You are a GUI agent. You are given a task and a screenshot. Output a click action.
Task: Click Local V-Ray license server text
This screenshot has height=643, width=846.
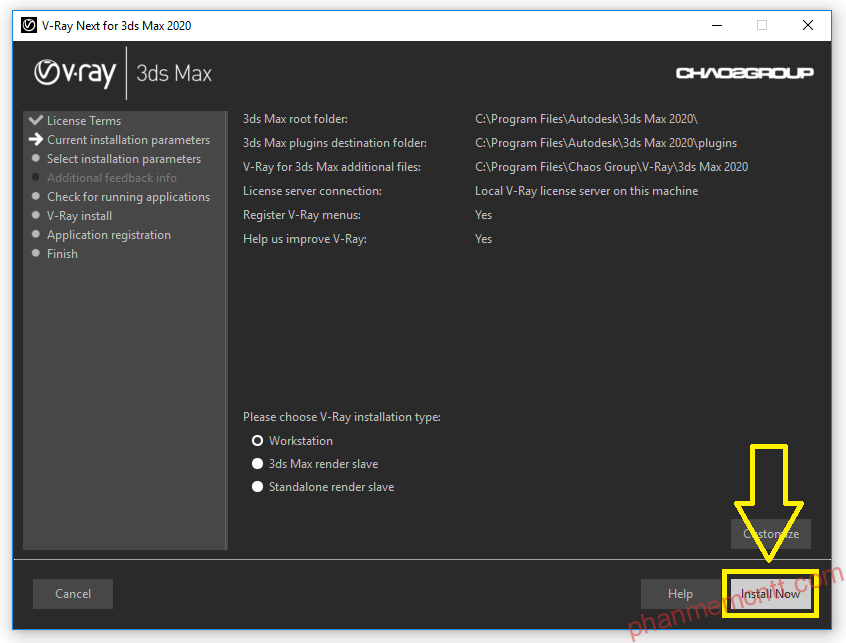(x=586, y=191)
